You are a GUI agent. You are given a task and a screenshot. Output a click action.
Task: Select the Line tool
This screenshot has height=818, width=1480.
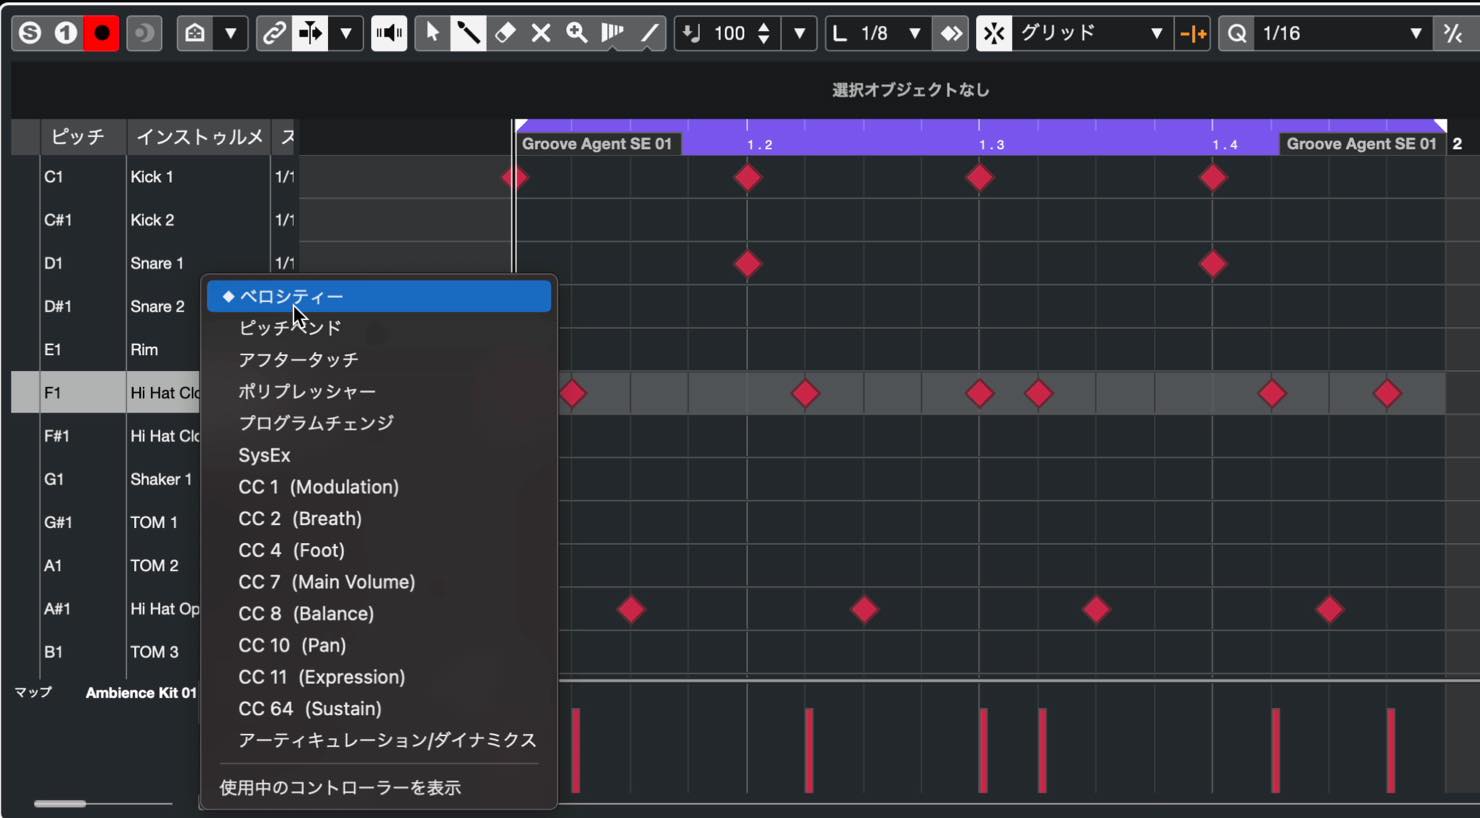click(649, 33)
